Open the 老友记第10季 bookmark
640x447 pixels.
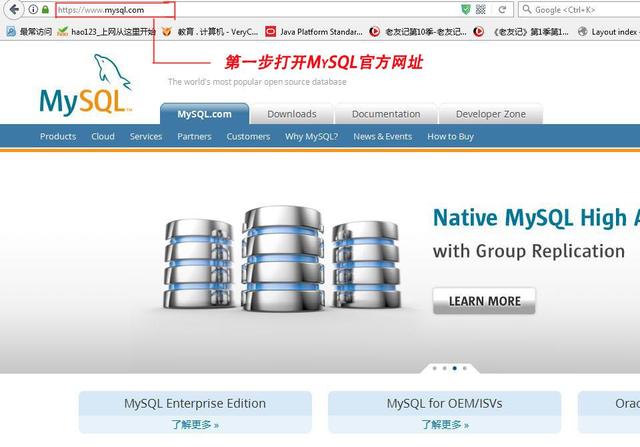418,31
